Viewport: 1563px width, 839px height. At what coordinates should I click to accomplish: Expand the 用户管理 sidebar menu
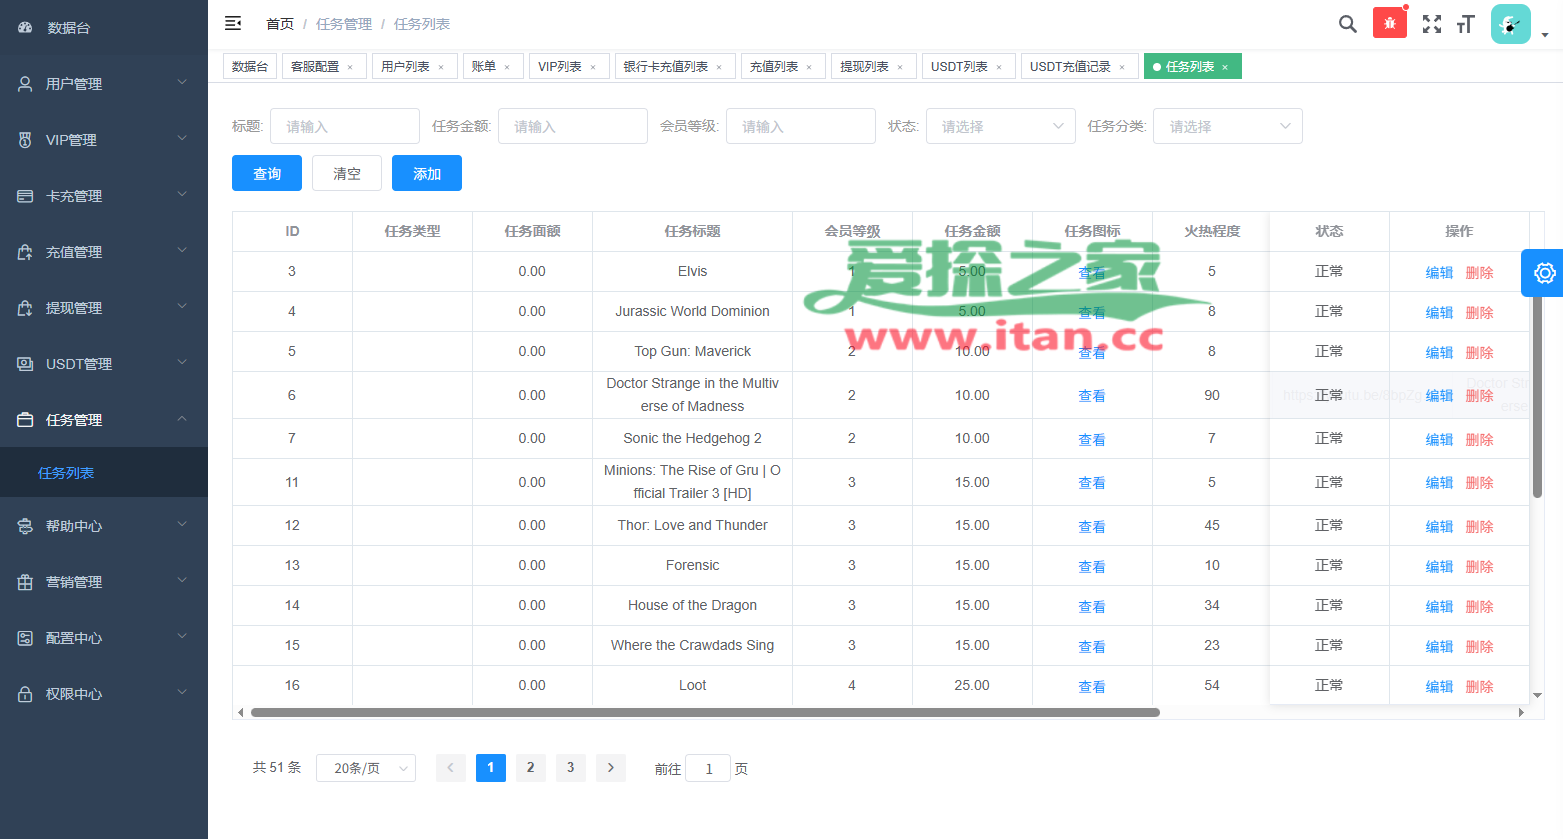point(104,84)
